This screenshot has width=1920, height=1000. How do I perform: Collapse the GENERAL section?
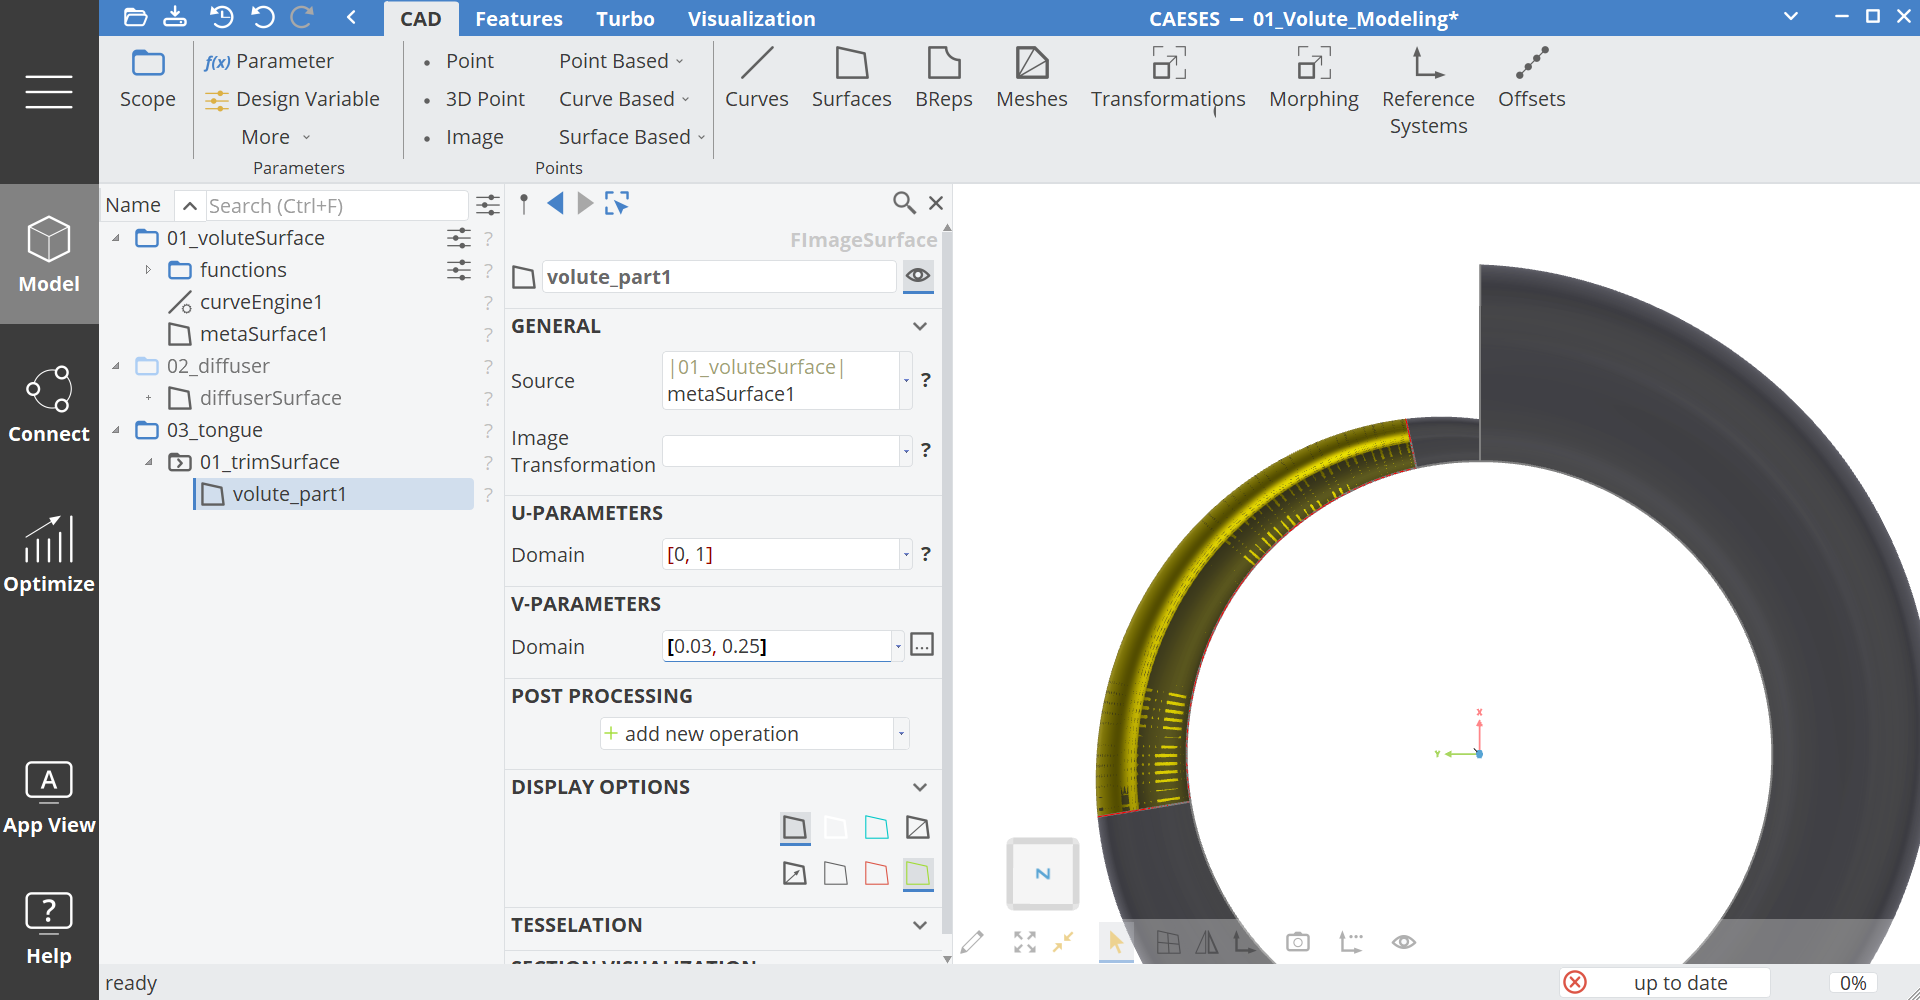pyautogui.click(x=920, y=327)
